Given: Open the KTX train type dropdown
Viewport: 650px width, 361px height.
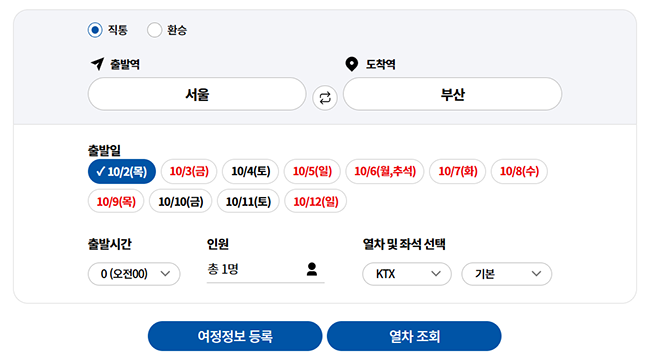Looking at the screenshot, I should tap(407, 274).
